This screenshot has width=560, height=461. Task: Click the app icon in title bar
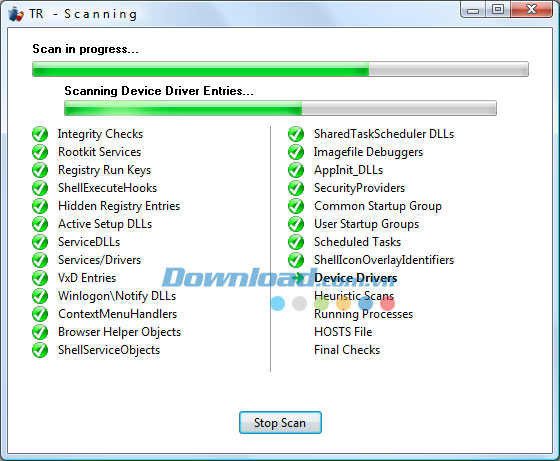pyautogui.click(x=16, y=14)
